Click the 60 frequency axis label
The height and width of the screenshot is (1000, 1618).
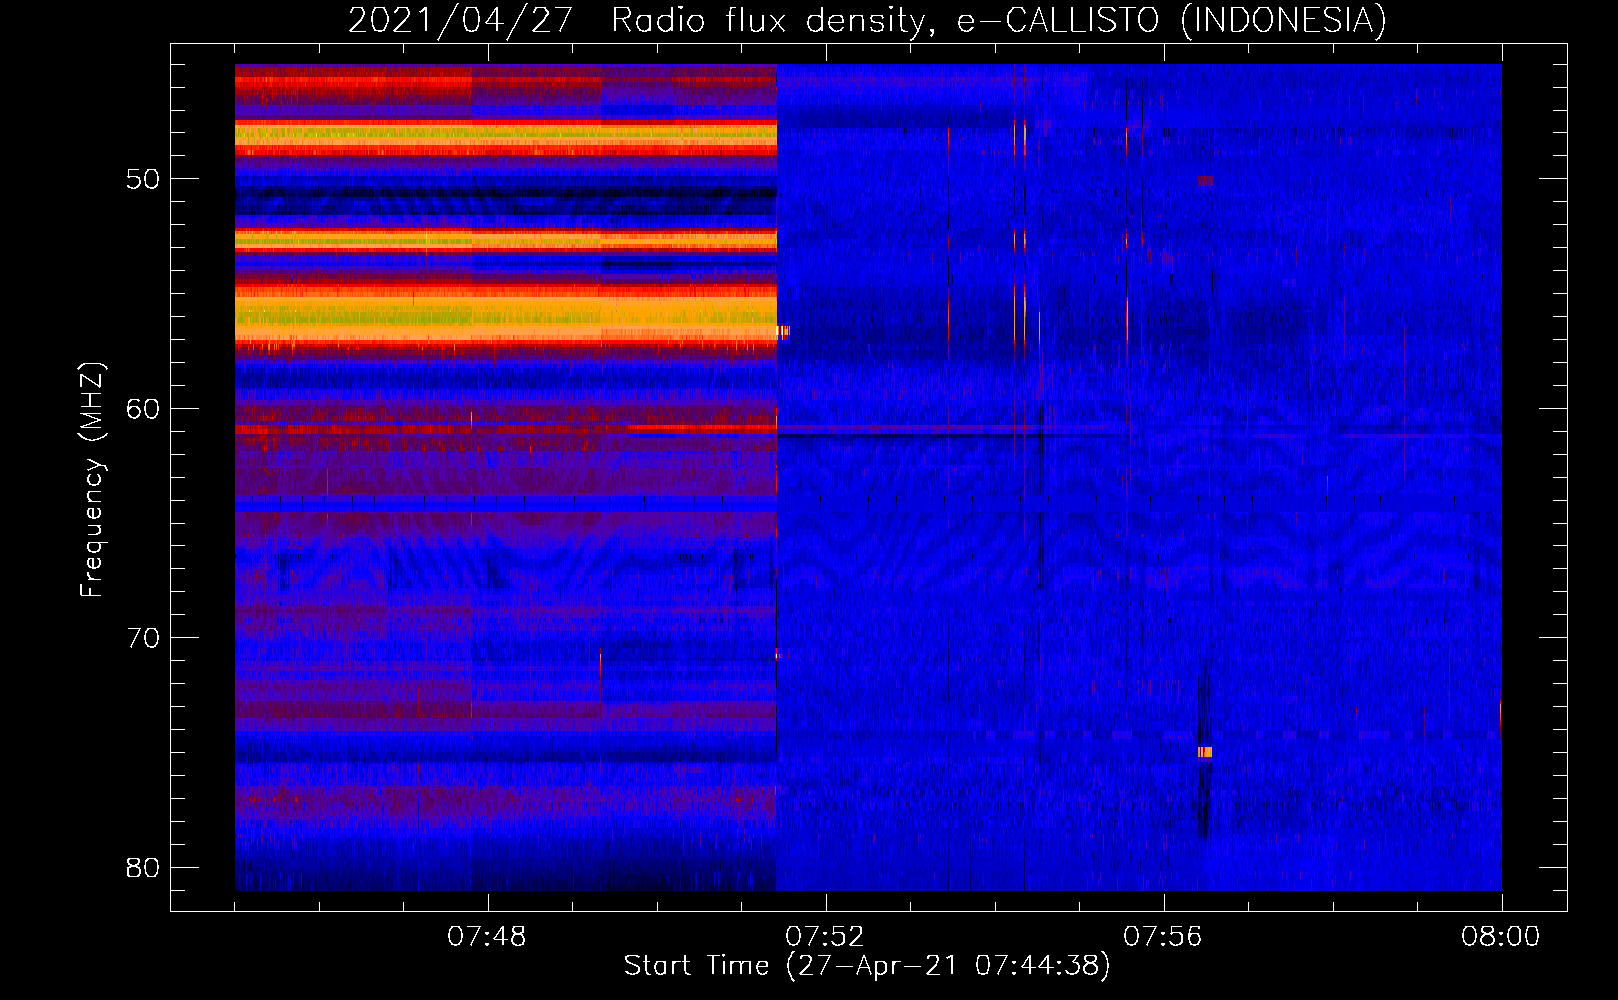143,408
